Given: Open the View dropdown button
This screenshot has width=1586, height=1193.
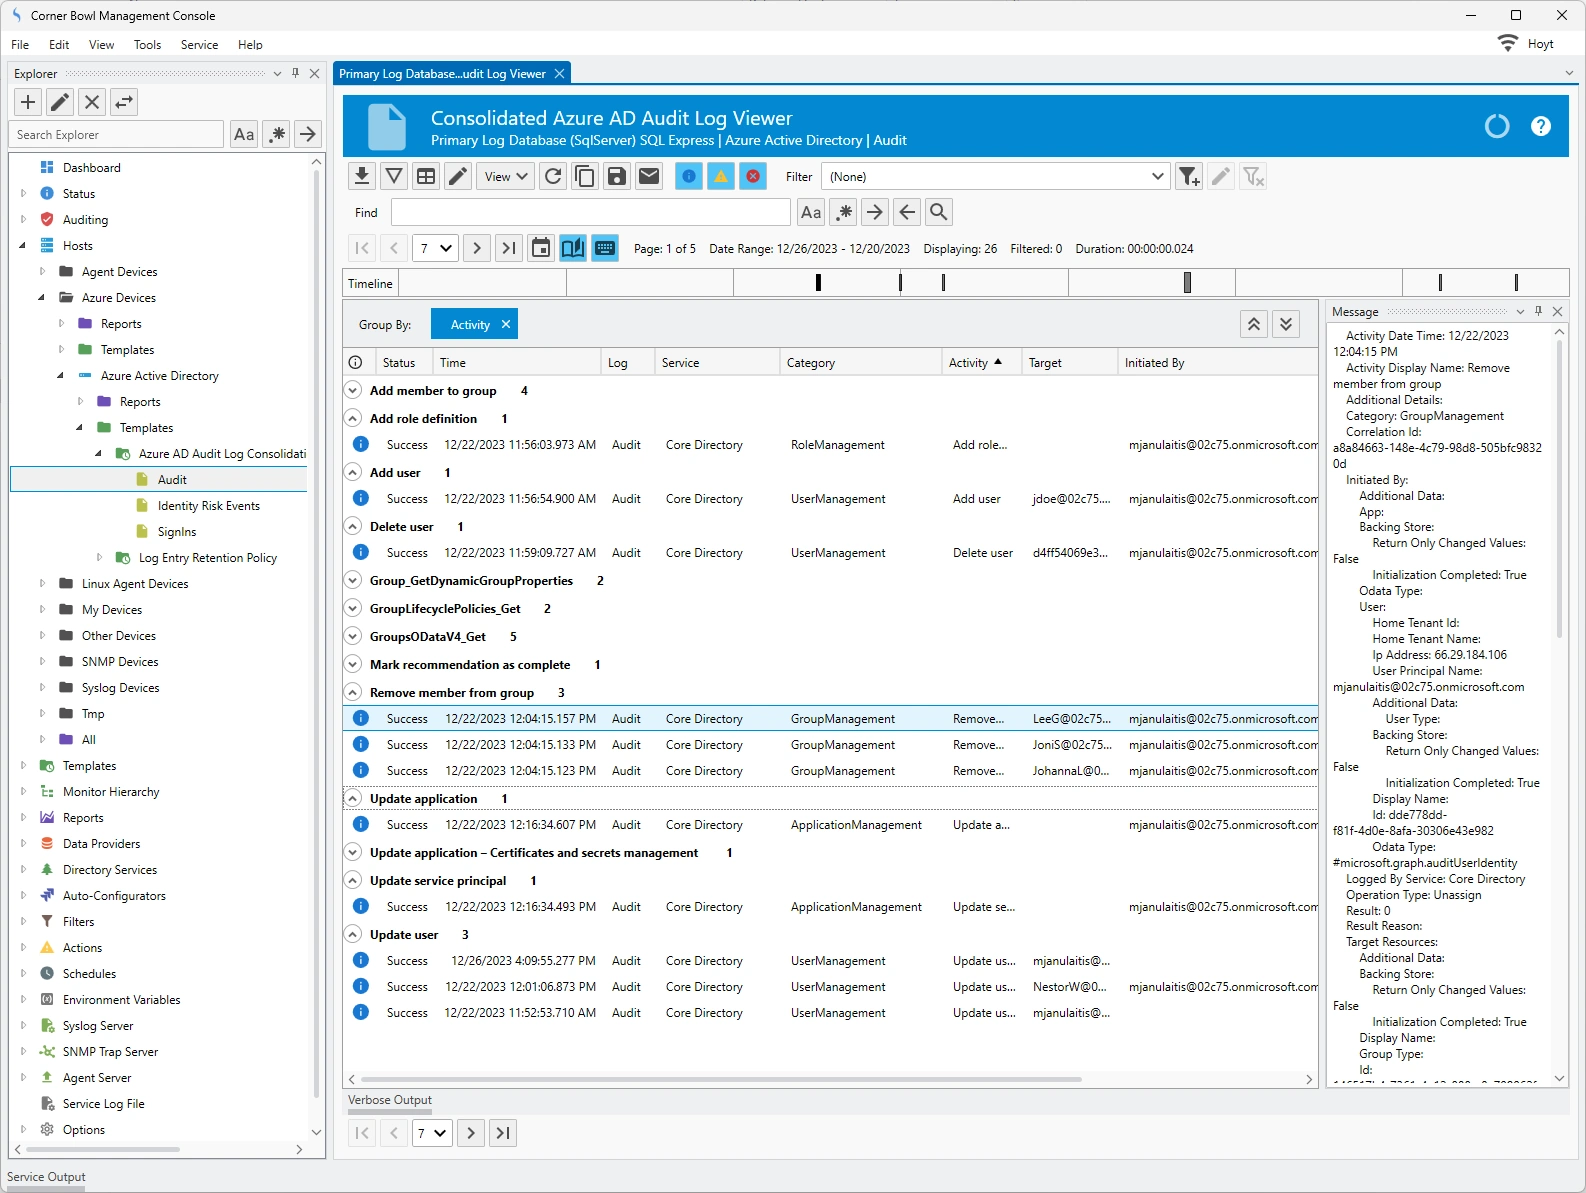Looking at the screenshot, I should coord(506,177).
